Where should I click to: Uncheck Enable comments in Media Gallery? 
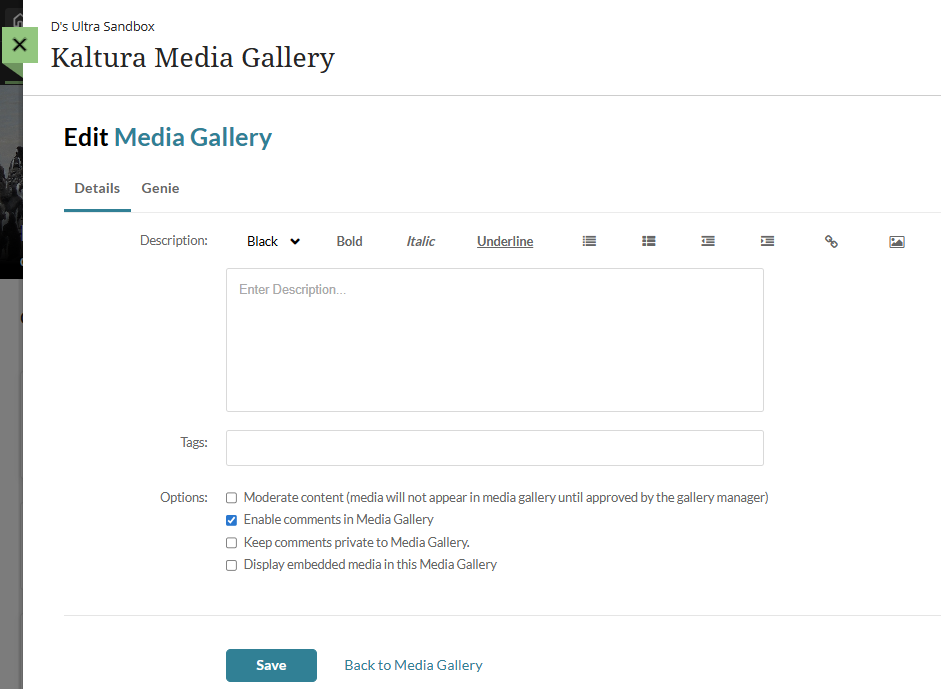pyautogui.click(x=231, y=520)
